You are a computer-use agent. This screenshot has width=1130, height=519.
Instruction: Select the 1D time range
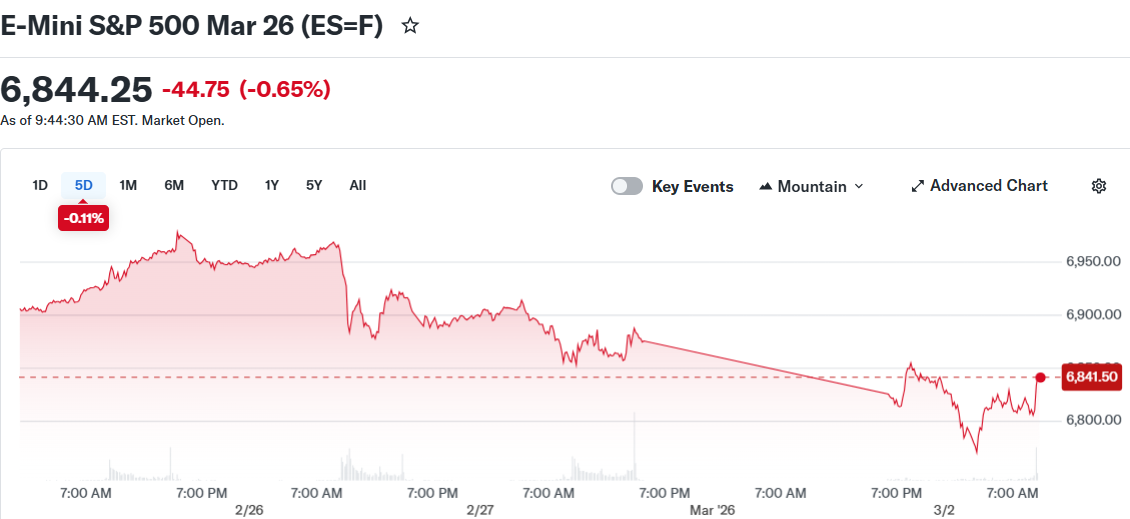point(40,185)
